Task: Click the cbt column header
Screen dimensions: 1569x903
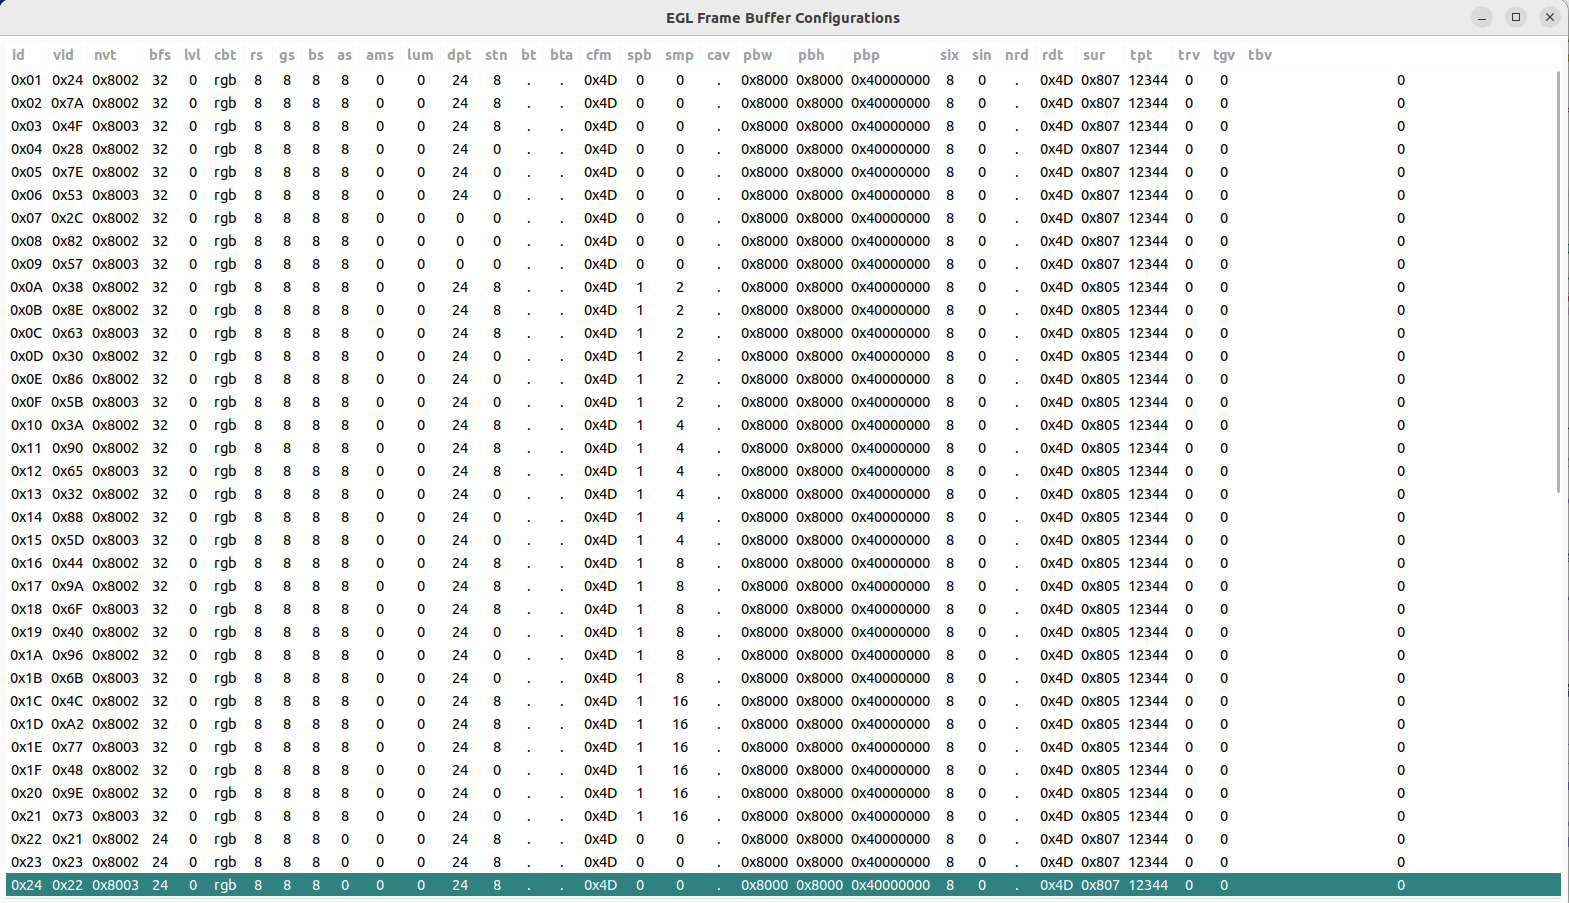Action: coord(225,55)
